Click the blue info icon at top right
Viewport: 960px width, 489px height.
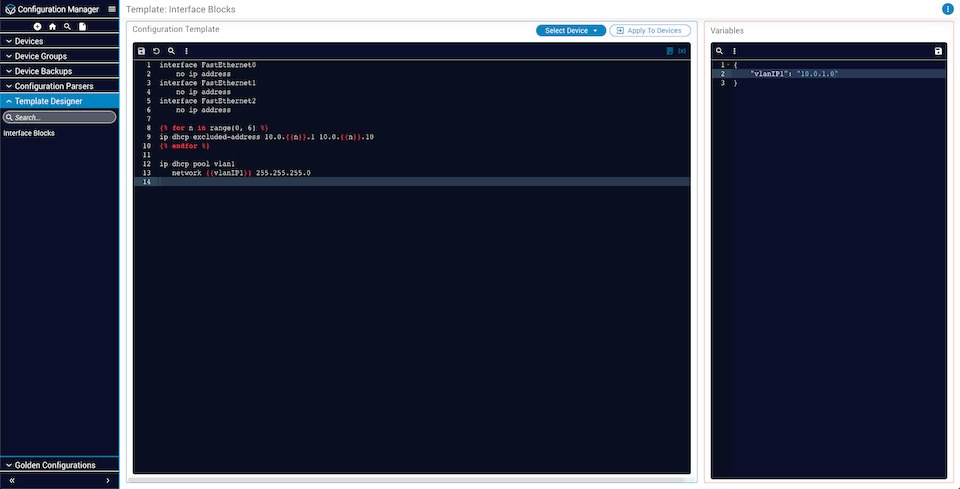947,9
